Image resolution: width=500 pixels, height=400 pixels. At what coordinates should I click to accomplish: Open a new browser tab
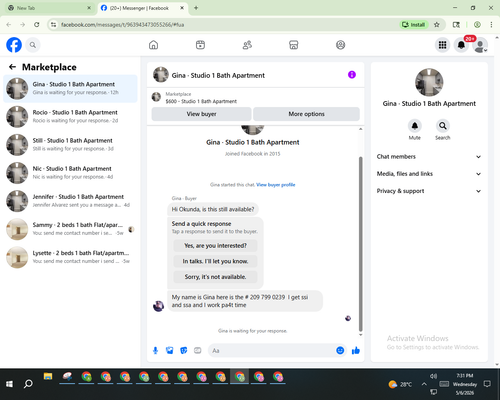pyautogui.click(x=196, y=8)
